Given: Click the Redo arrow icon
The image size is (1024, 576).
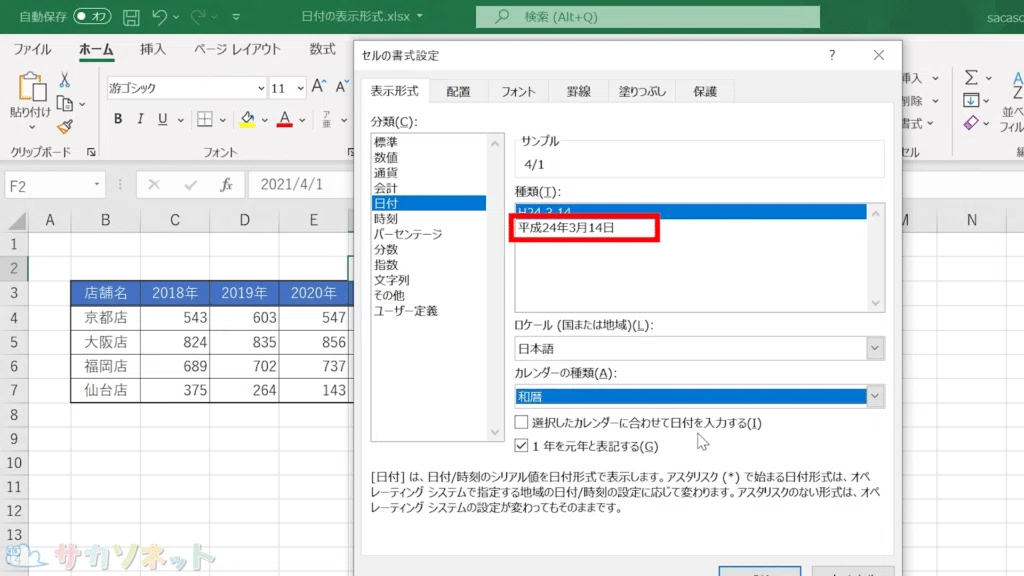Looking at the screenshot, I should 198,17.
